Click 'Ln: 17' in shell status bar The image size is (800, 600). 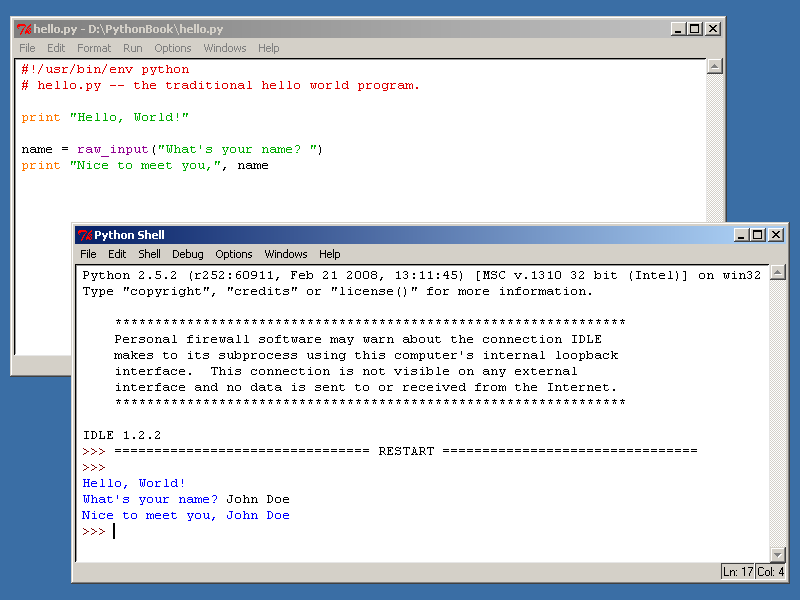point(738,572)
